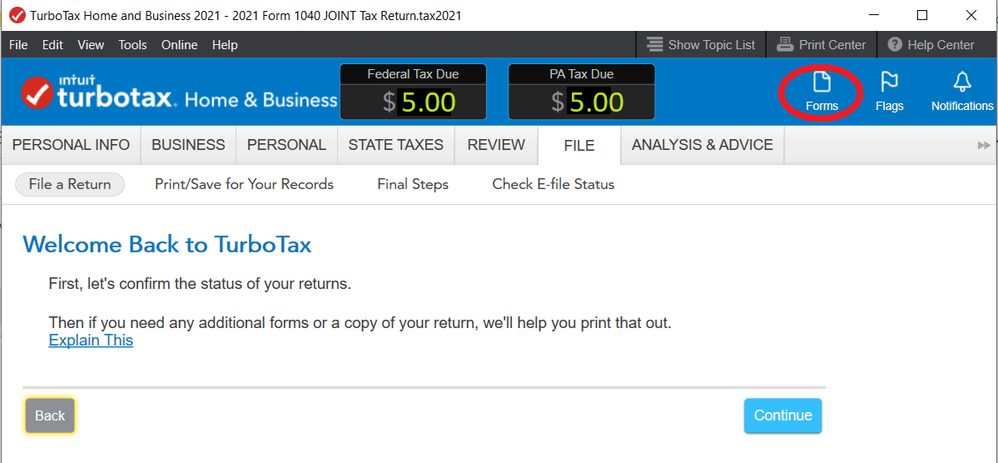The height and width of the screenshot is (463, 998).
Task: Select the FILE tab
Action: pos(579,145)
